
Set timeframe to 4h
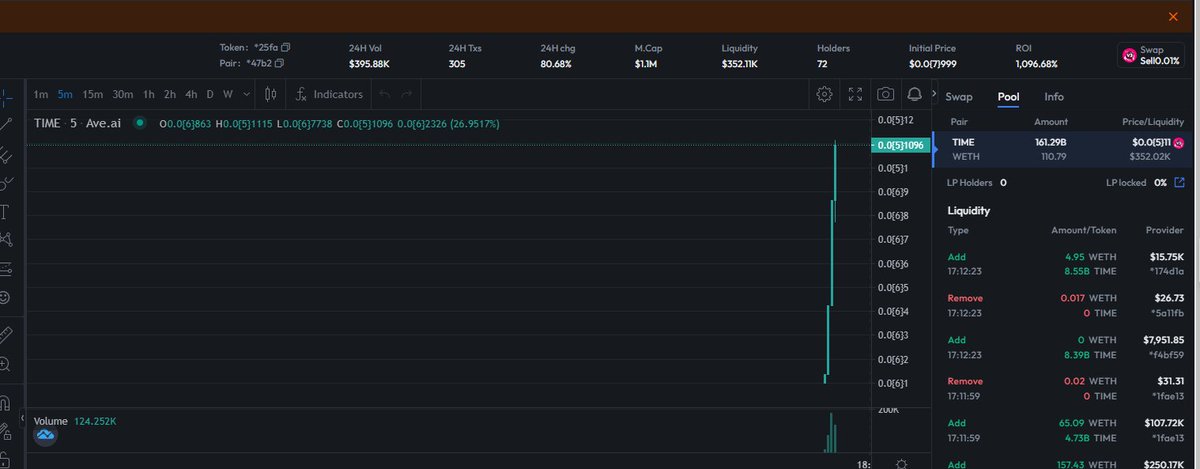[x=191, y=94]
